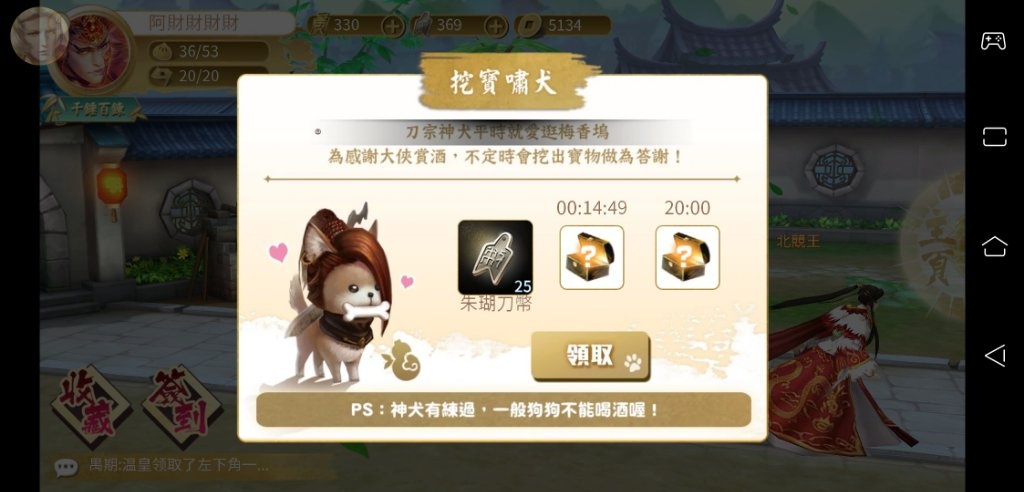Image resolution: width=1024 pixels, height=492 pixels.
Task: Open the mystery chest with 00:14:49 timer
Action: pyautogui.click(x=592, y=257)
